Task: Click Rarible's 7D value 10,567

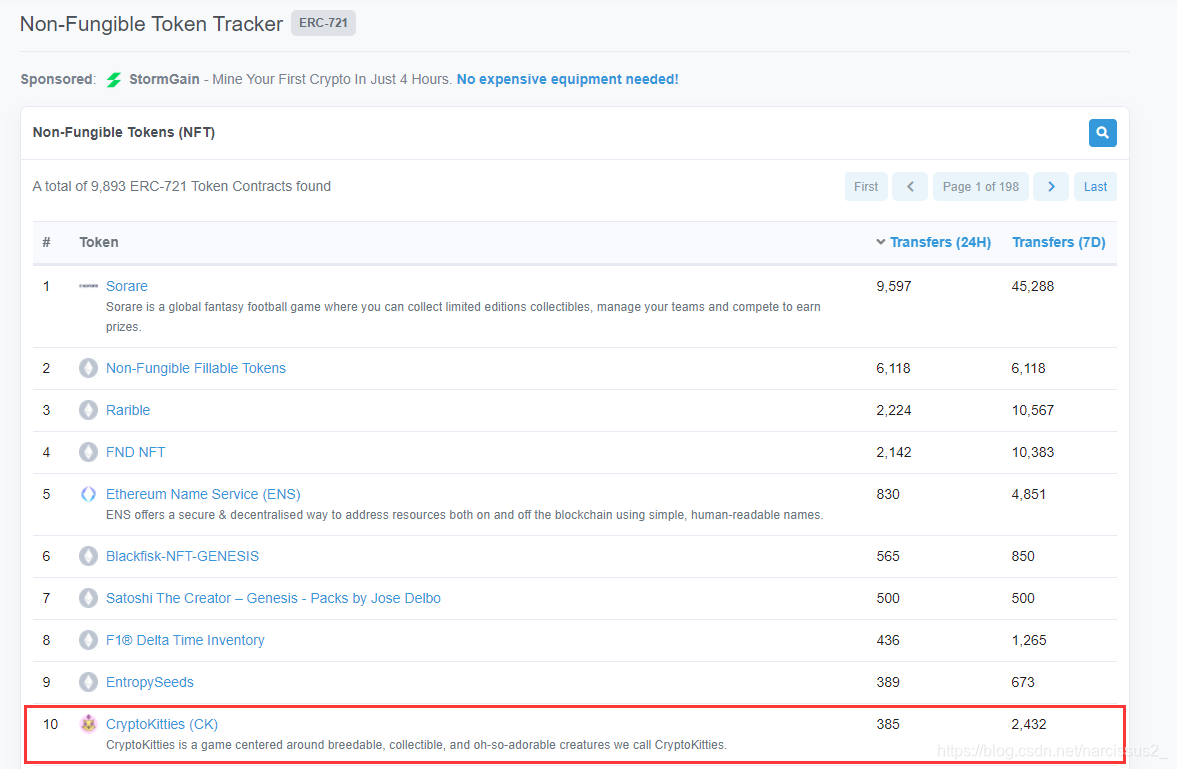Action: click(1032, 410)
